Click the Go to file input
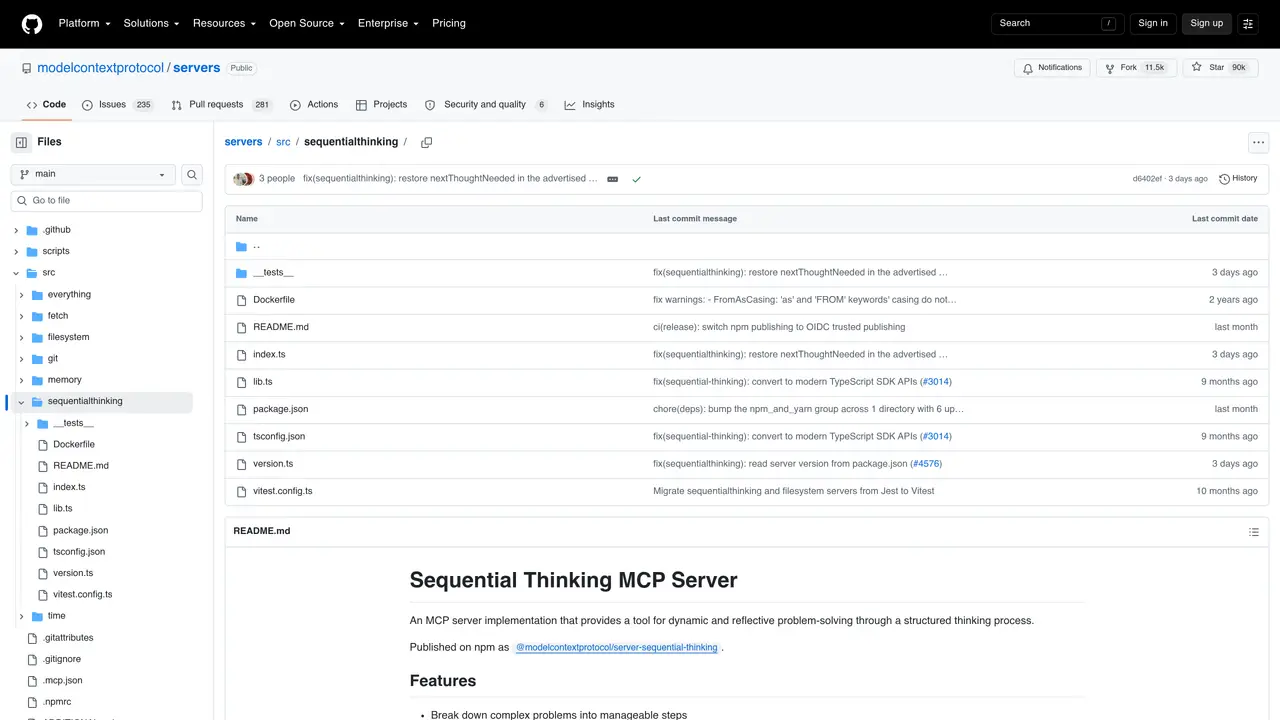This screenshot has height=720, width=1280. click(106, 201)
